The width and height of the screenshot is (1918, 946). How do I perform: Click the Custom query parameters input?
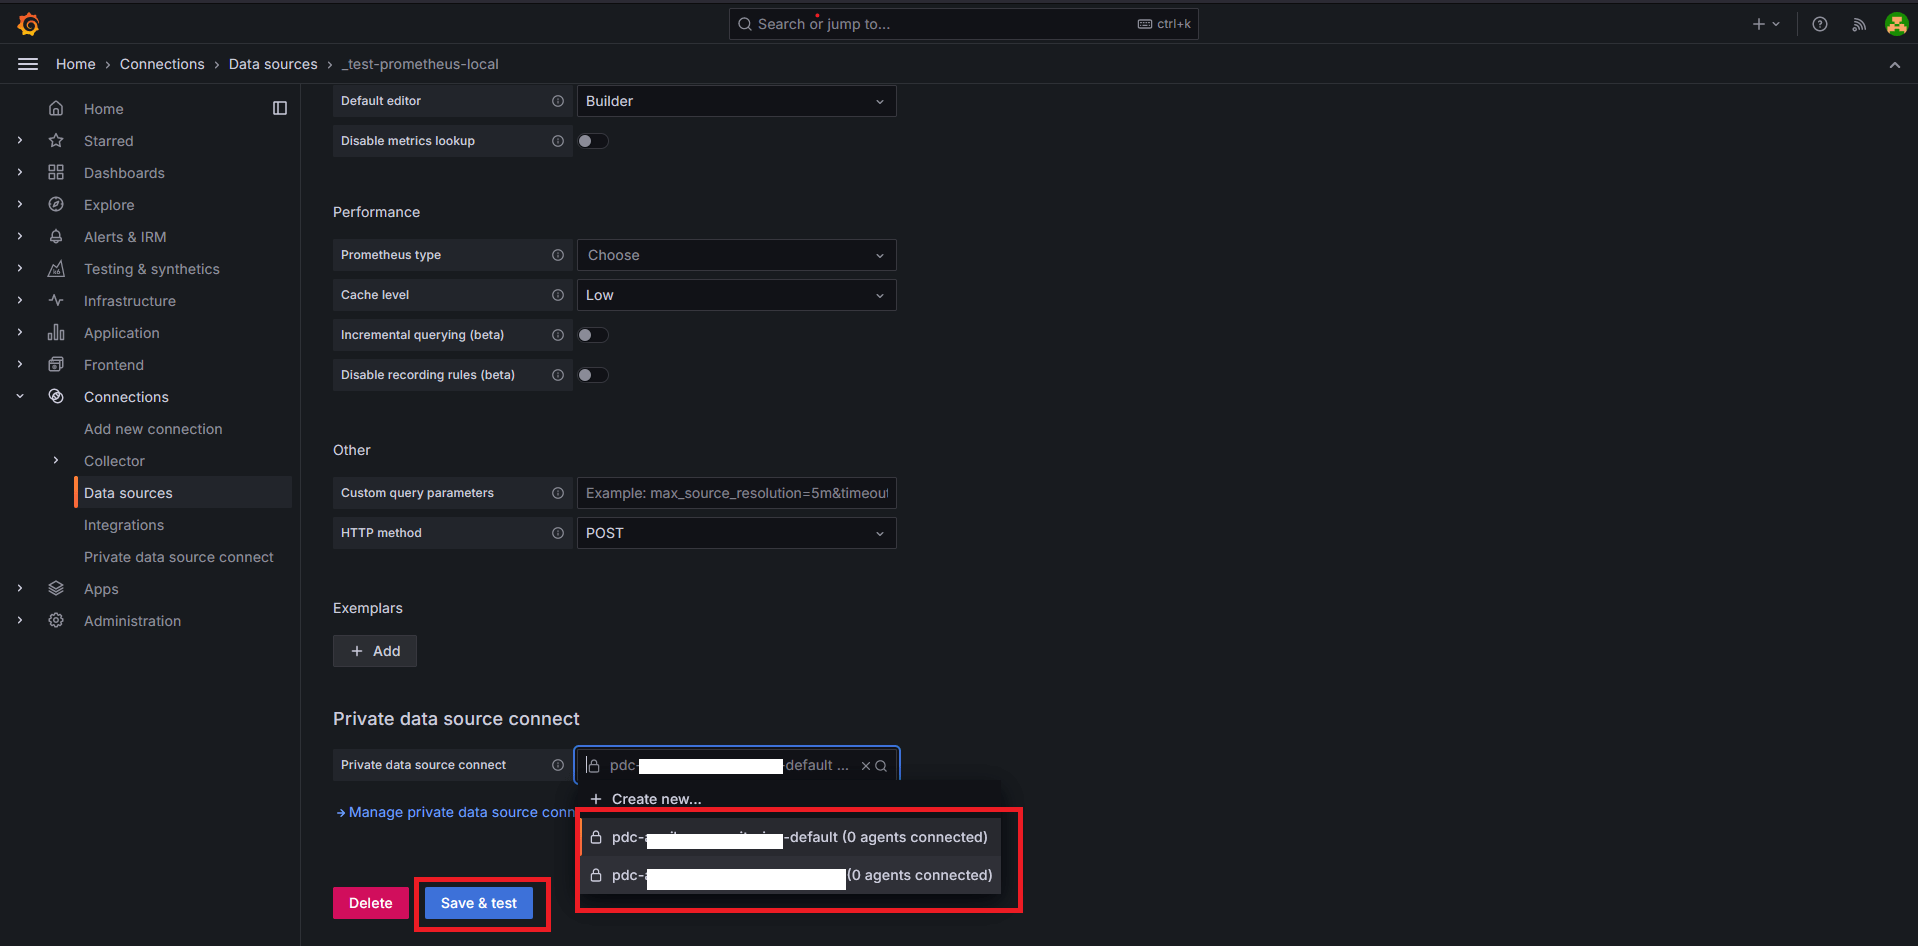pyautogui.click(x=736, y=493)
